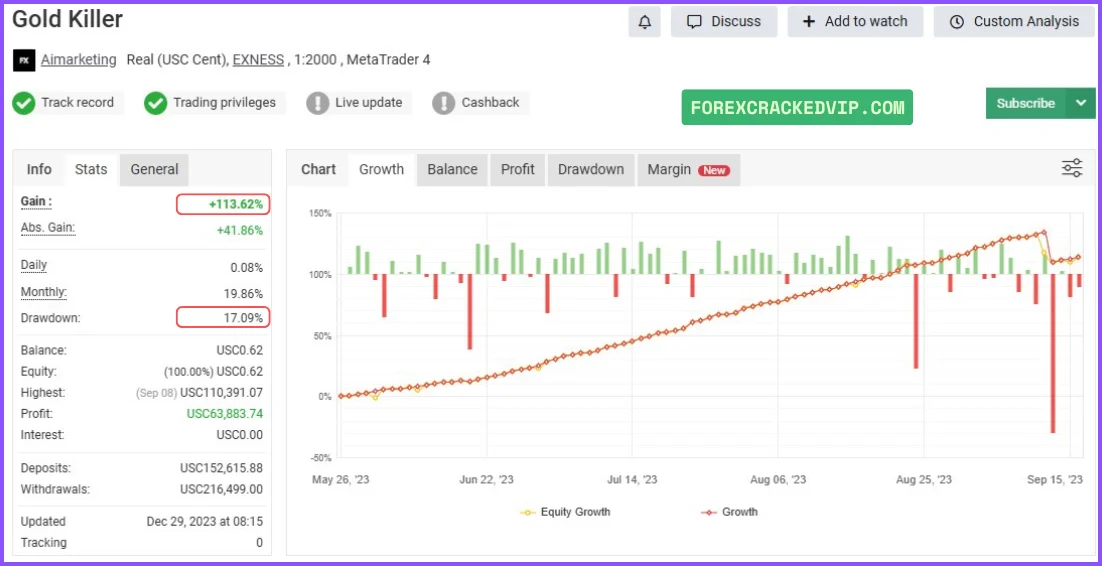1102x566 pixels.
Task: Click the Track record green checkmark
Action: click(24, 103)
